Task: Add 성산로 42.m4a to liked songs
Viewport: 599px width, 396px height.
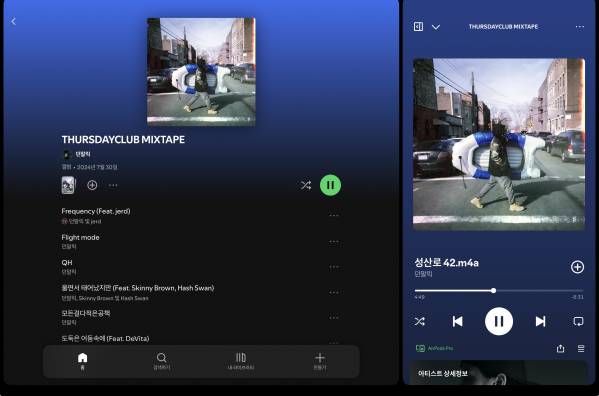Action: [x=577, y=267]
